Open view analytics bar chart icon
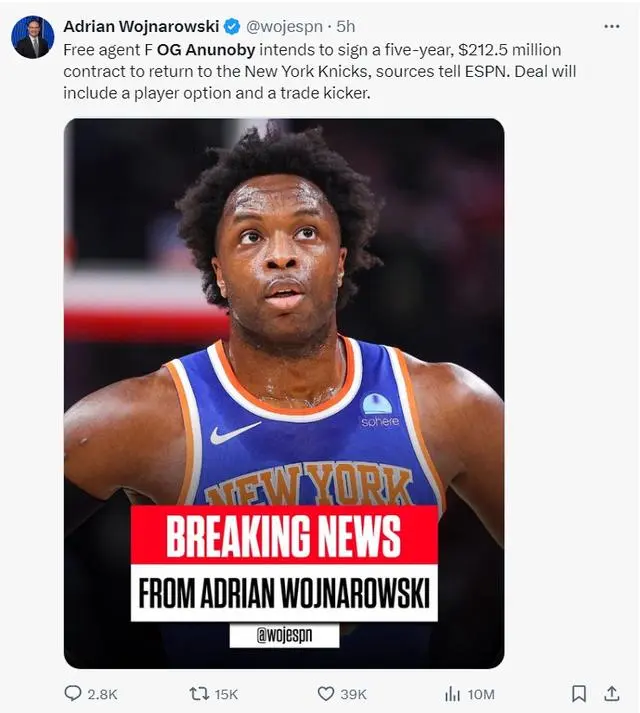The width and height of the screenshot is (640, 713). (452, 694)
